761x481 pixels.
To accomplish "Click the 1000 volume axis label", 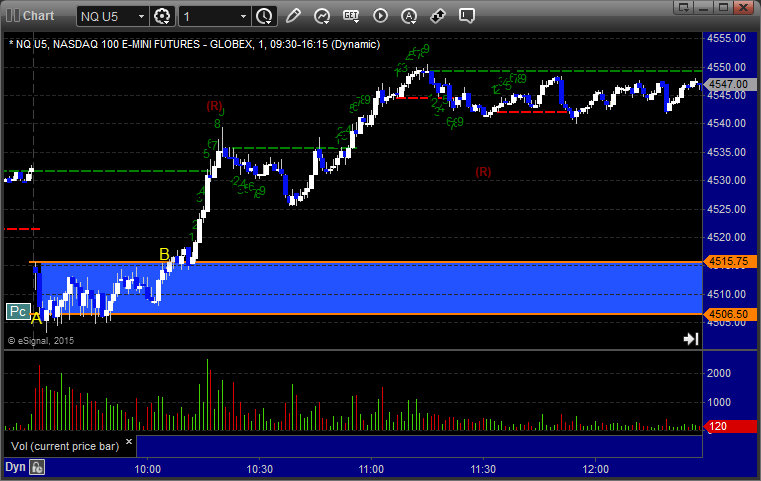I will tap(719, 402).
